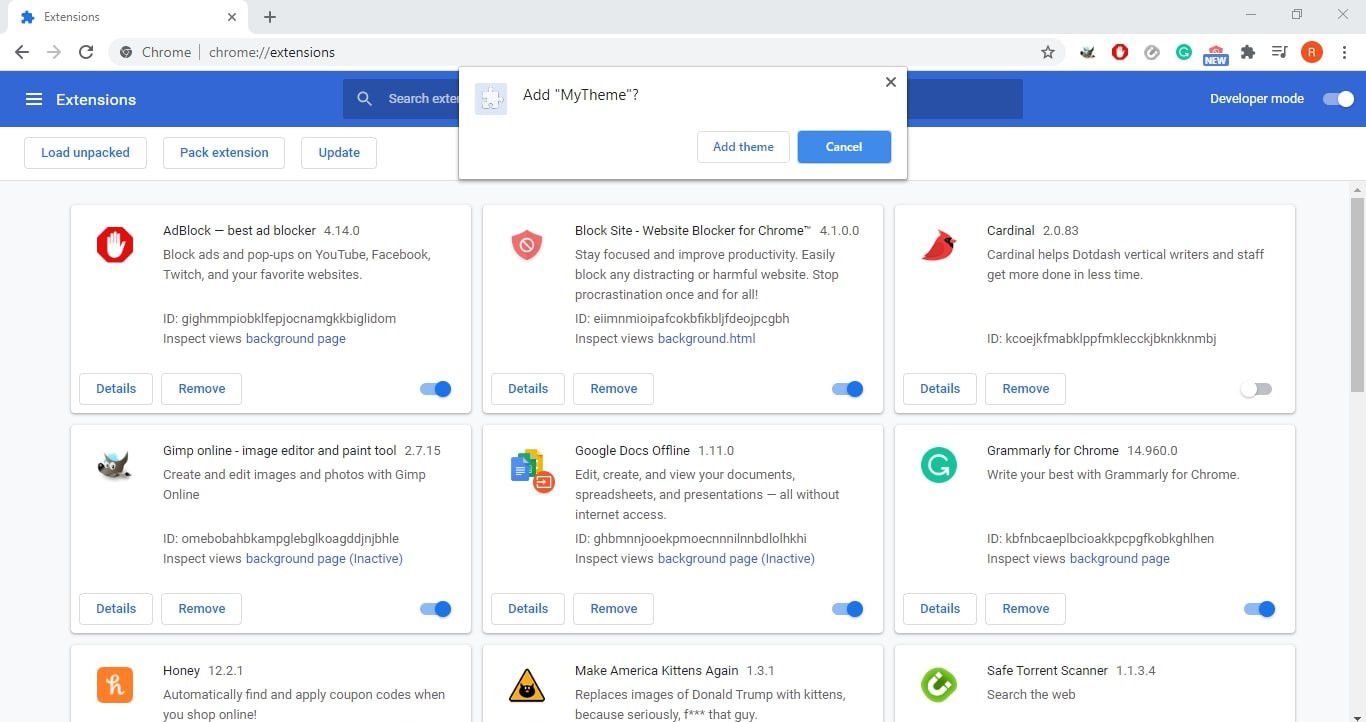This screenshot has height=722, width=1366.
Task: Open Details for AdBlock
Action: tap(116, 389)
